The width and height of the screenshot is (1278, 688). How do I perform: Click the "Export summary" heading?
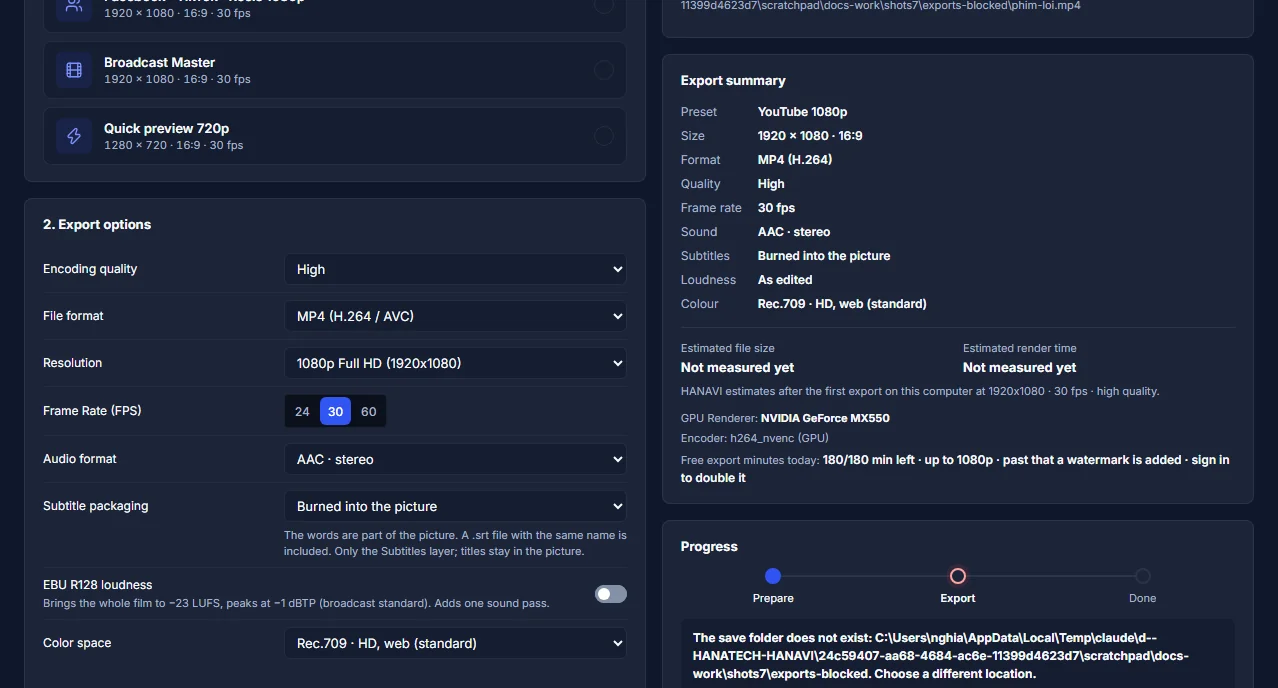point(733,80)
